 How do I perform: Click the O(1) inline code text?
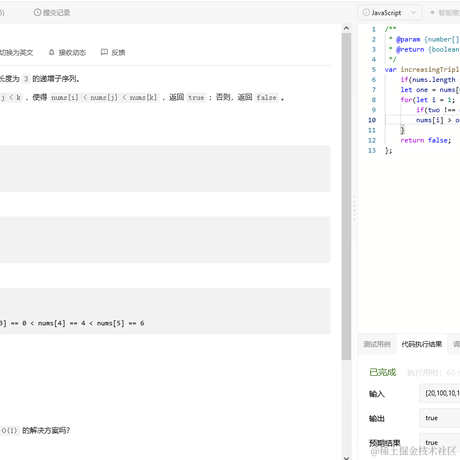pos(9,430)
